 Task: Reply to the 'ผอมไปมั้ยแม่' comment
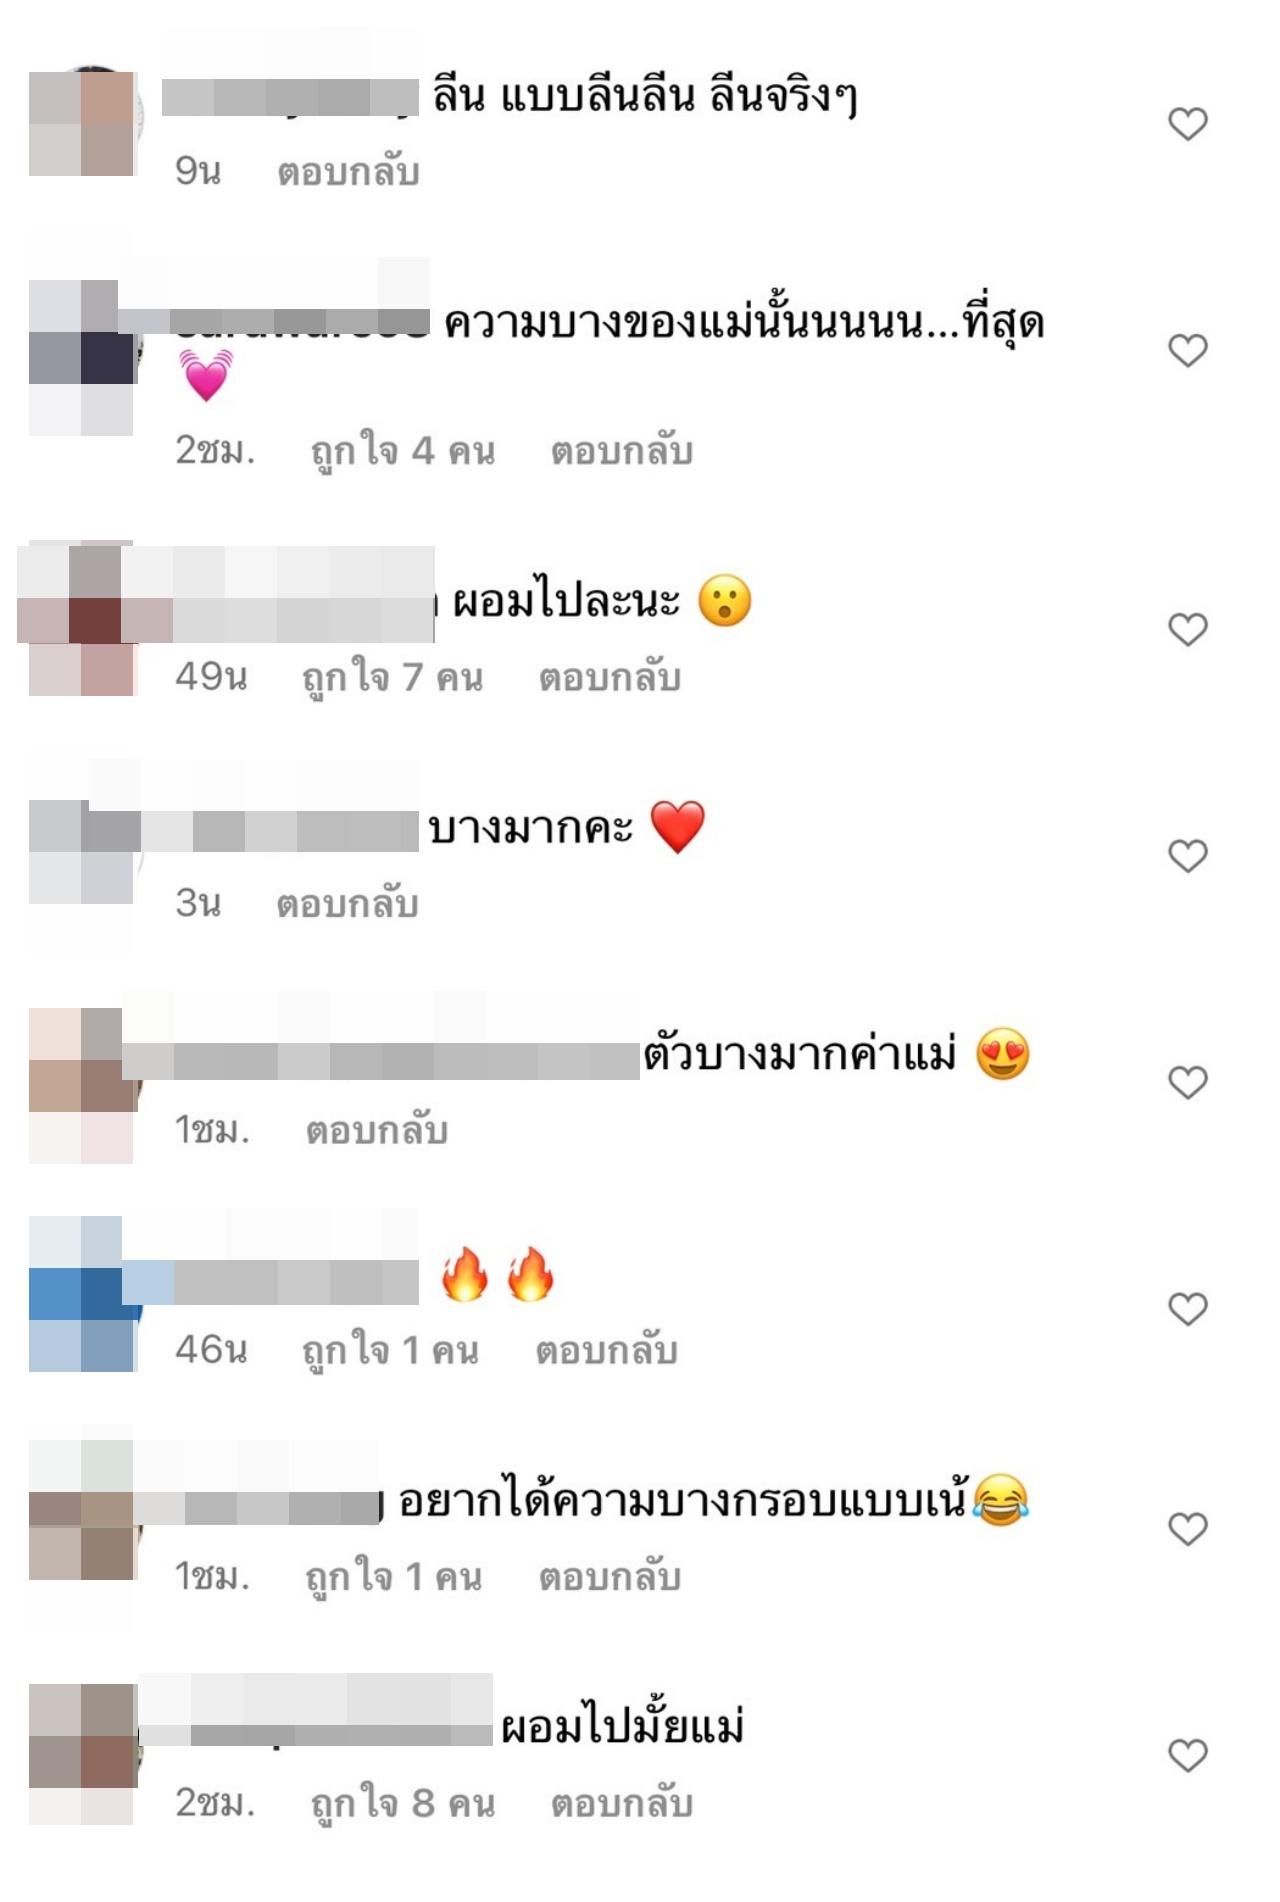point(622,1804)
